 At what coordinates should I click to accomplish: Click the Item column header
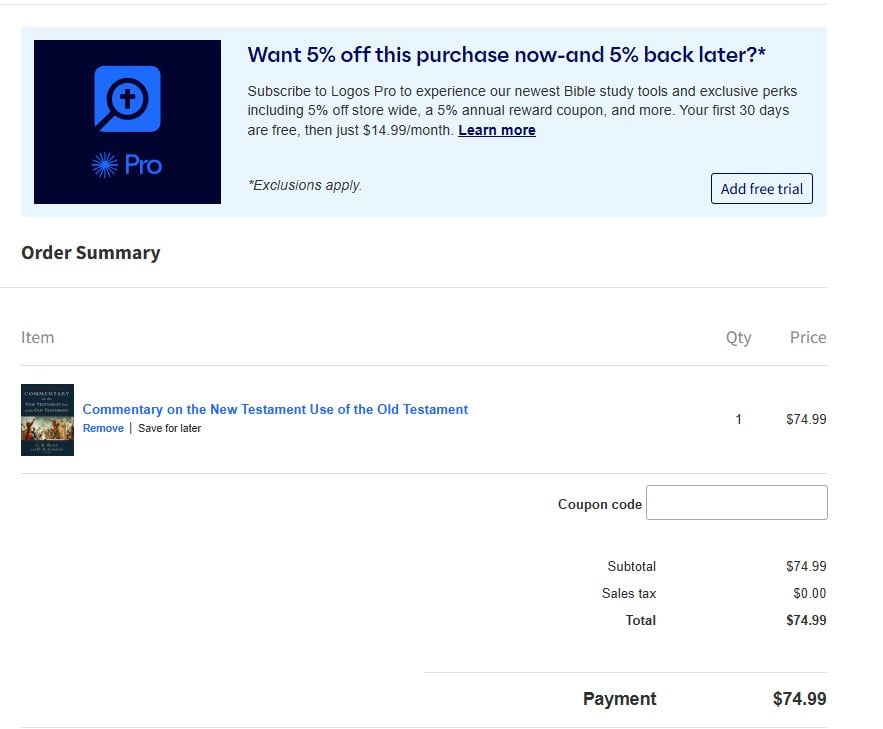(x=37, y=337)
